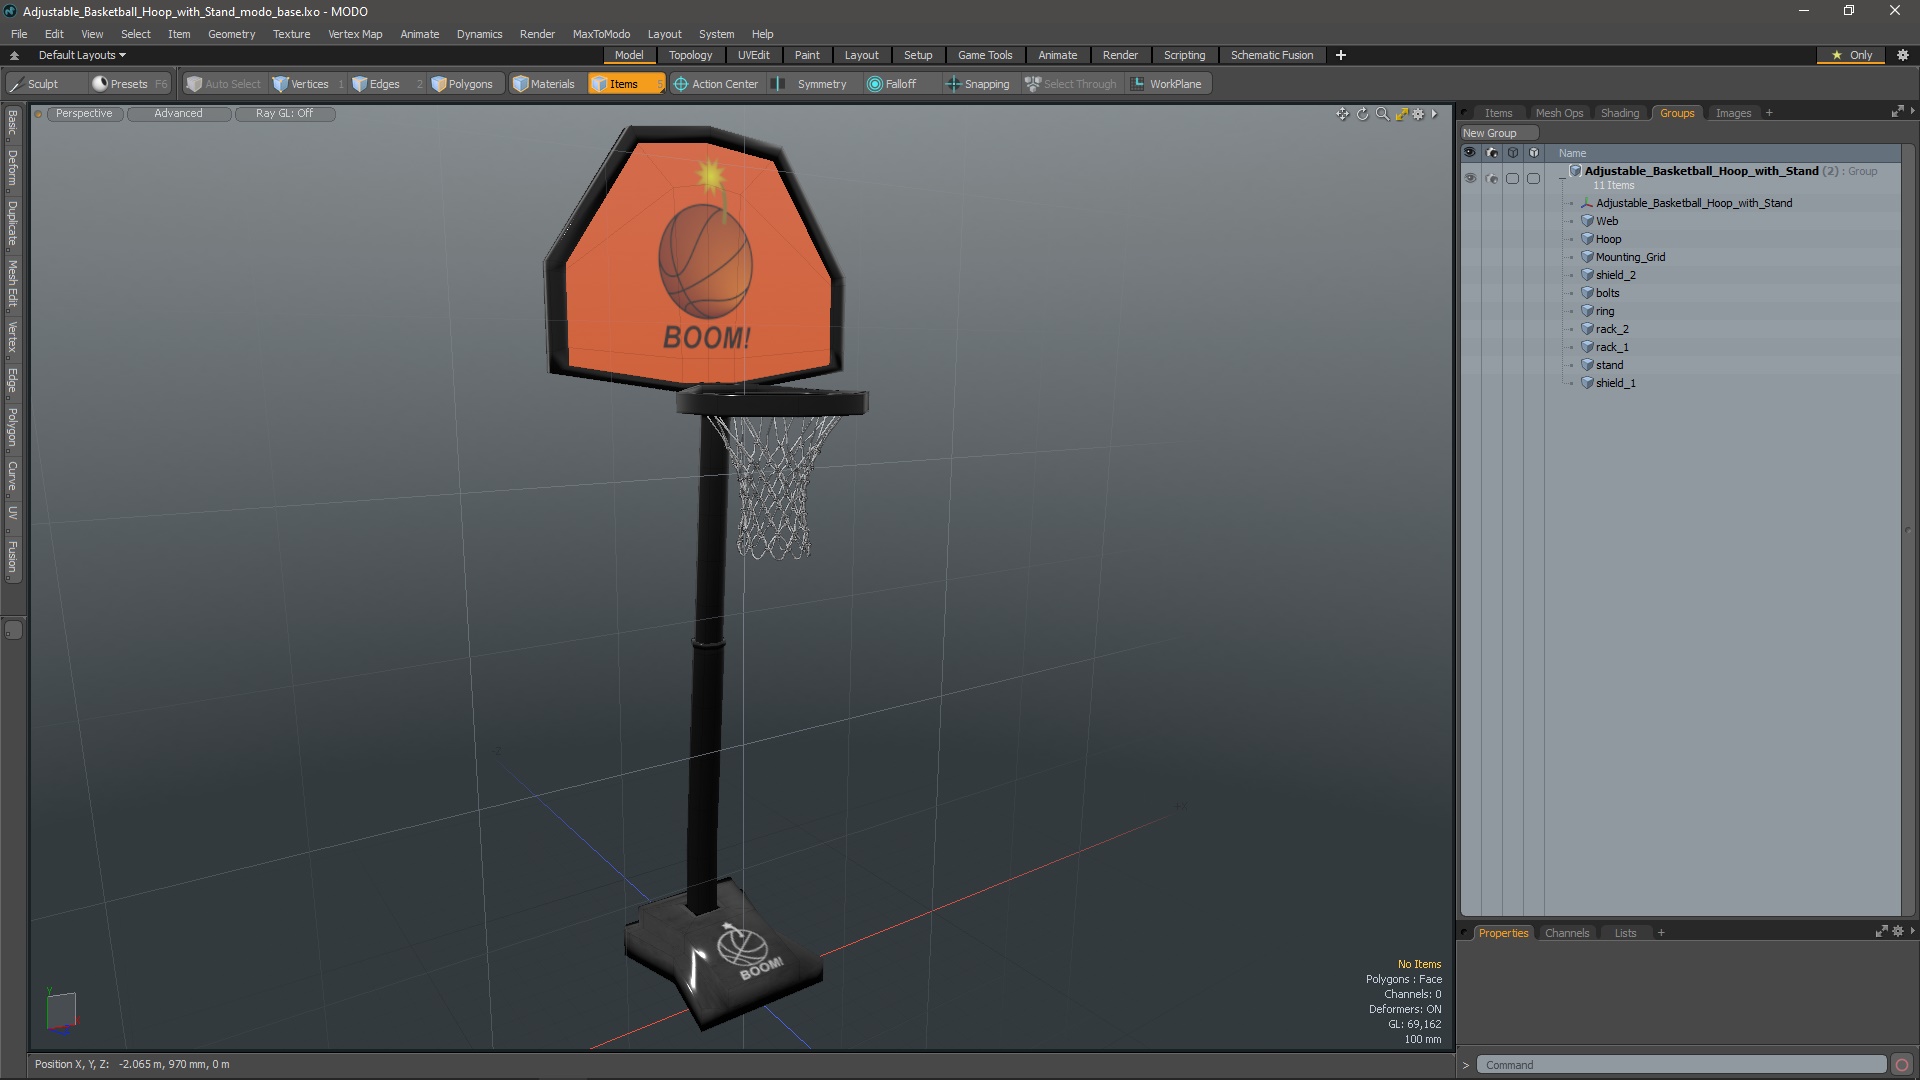
Task: Open the Geometry menu
Action: (x=231, y=34)
